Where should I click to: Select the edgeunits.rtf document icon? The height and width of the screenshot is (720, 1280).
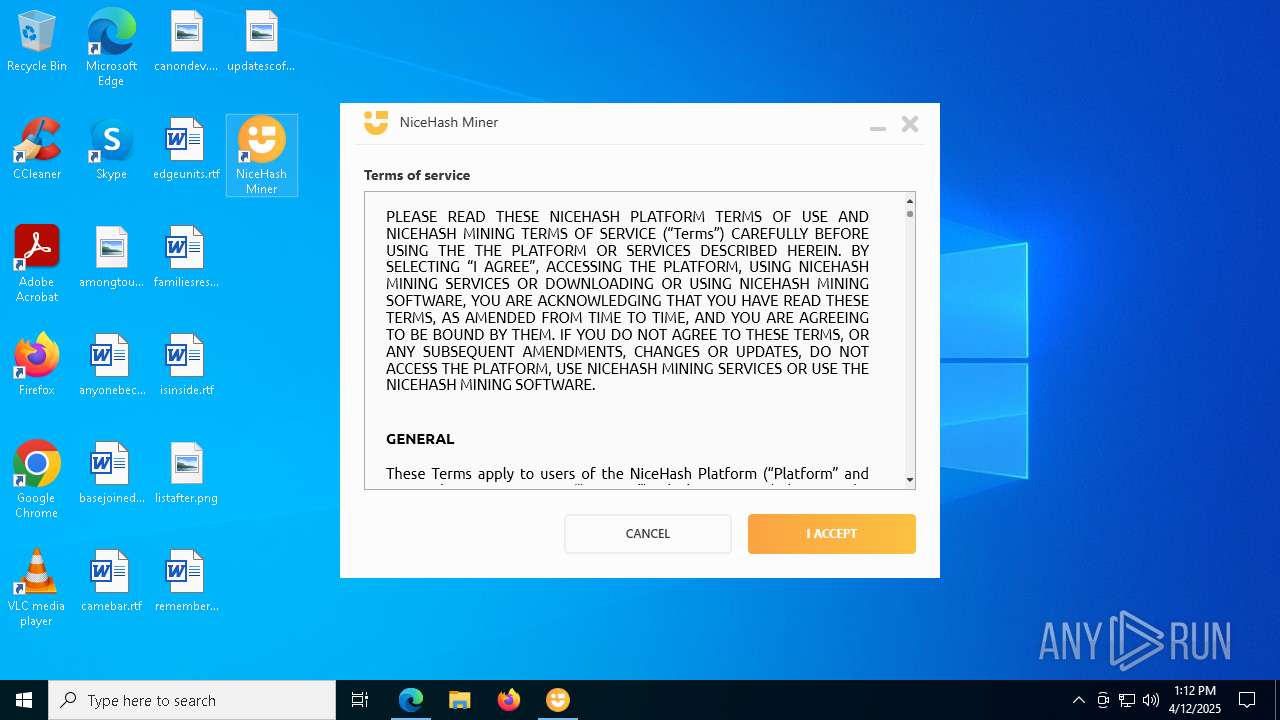[186, 150]
